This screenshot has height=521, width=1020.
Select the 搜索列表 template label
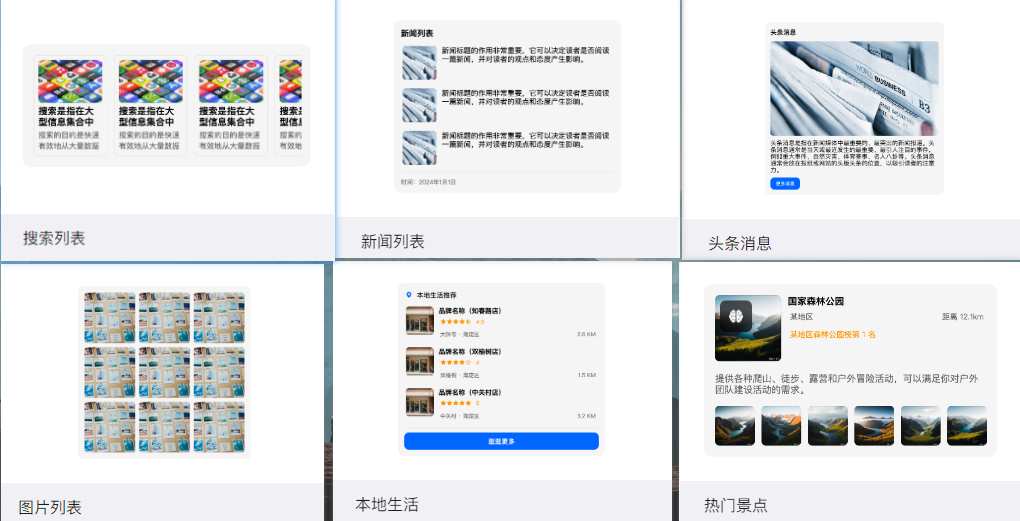(x=54, y=238)
